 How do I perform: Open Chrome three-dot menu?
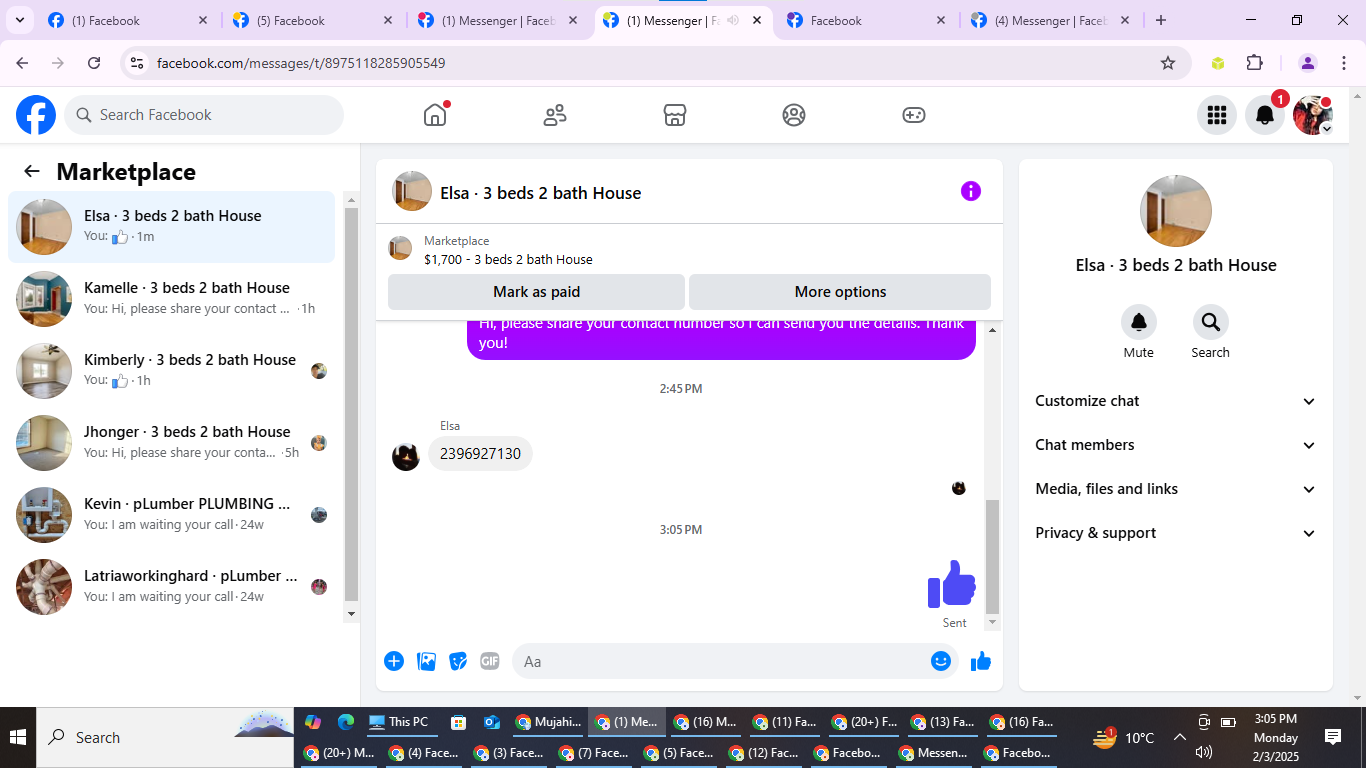pos(1342,63)
